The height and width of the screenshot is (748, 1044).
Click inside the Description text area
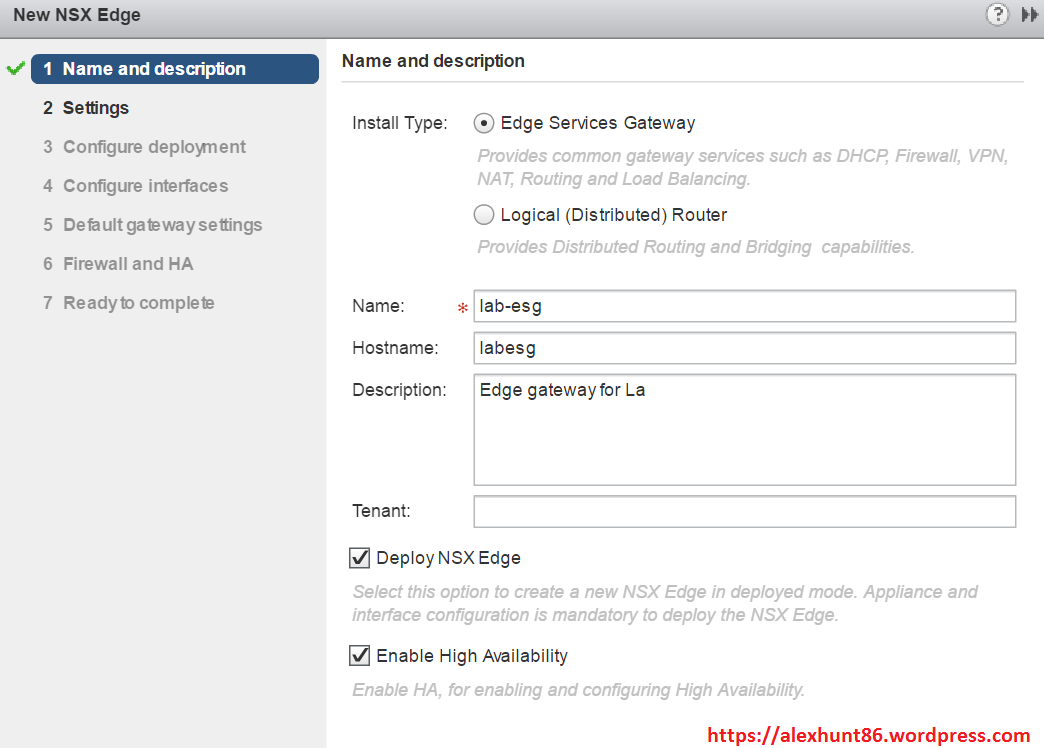744,430
